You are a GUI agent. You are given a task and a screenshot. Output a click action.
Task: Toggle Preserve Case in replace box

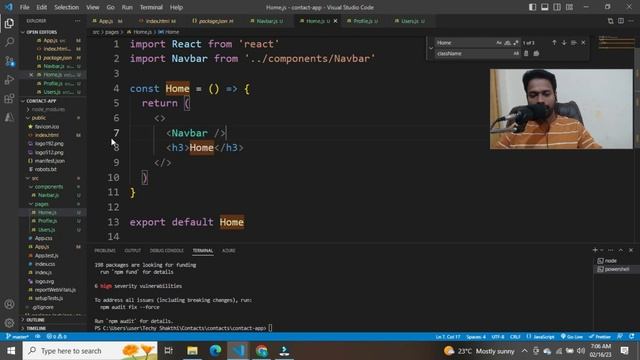click(516, 53)
